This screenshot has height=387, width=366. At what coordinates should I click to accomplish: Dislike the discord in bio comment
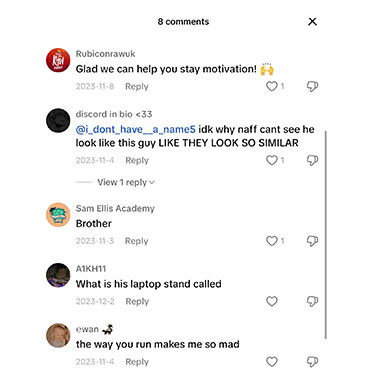coord(312,161)
